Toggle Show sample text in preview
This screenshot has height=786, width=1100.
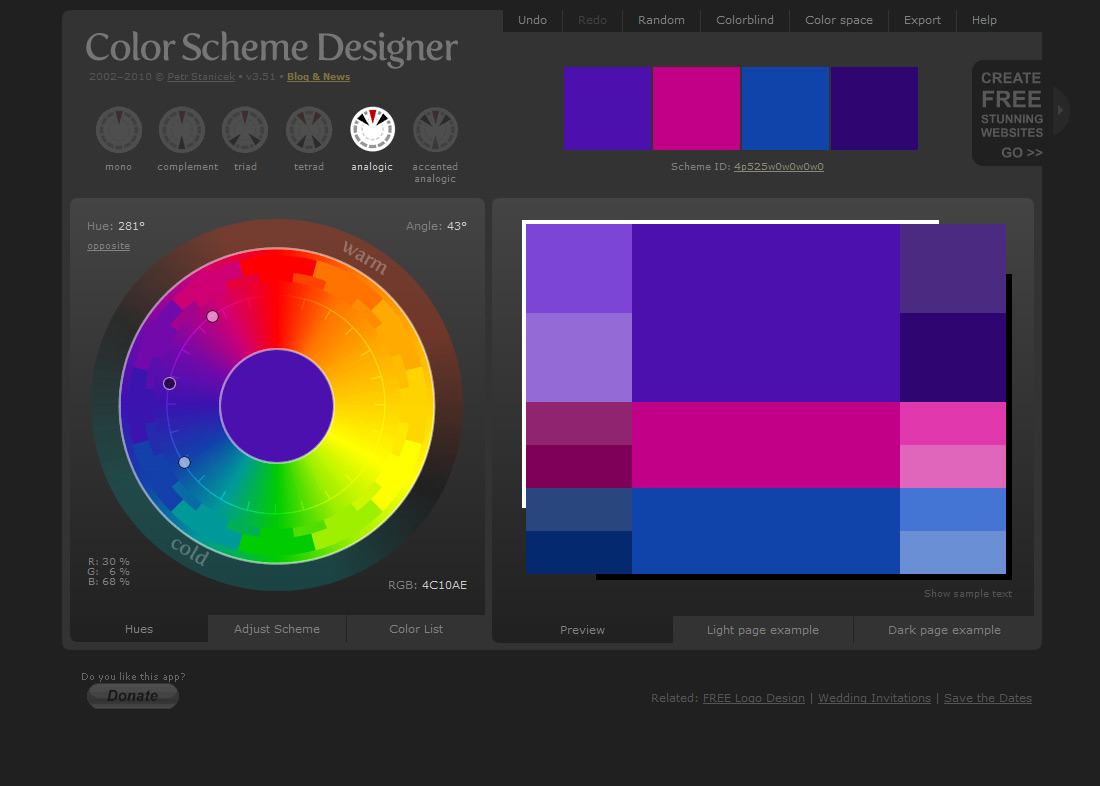tap(967, 594)
